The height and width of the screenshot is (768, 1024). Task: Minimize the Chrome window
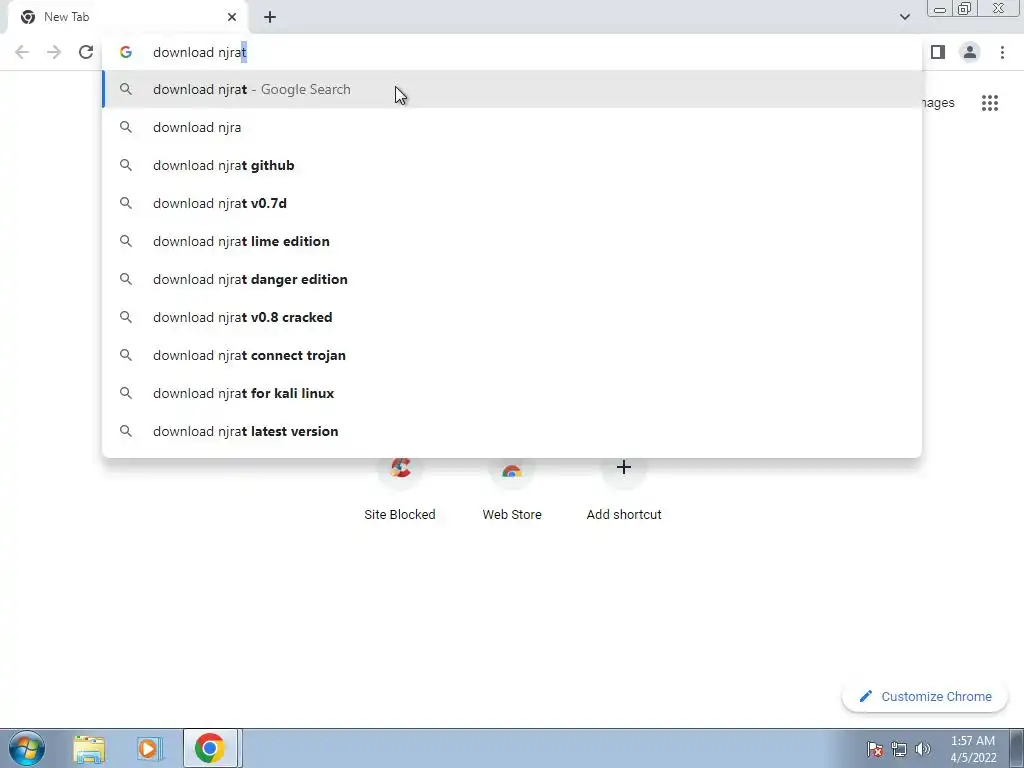tap(940, 9)
